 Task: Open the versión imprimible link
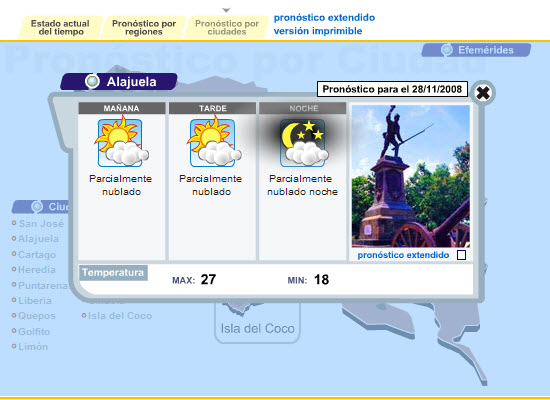tap(318, 31)
